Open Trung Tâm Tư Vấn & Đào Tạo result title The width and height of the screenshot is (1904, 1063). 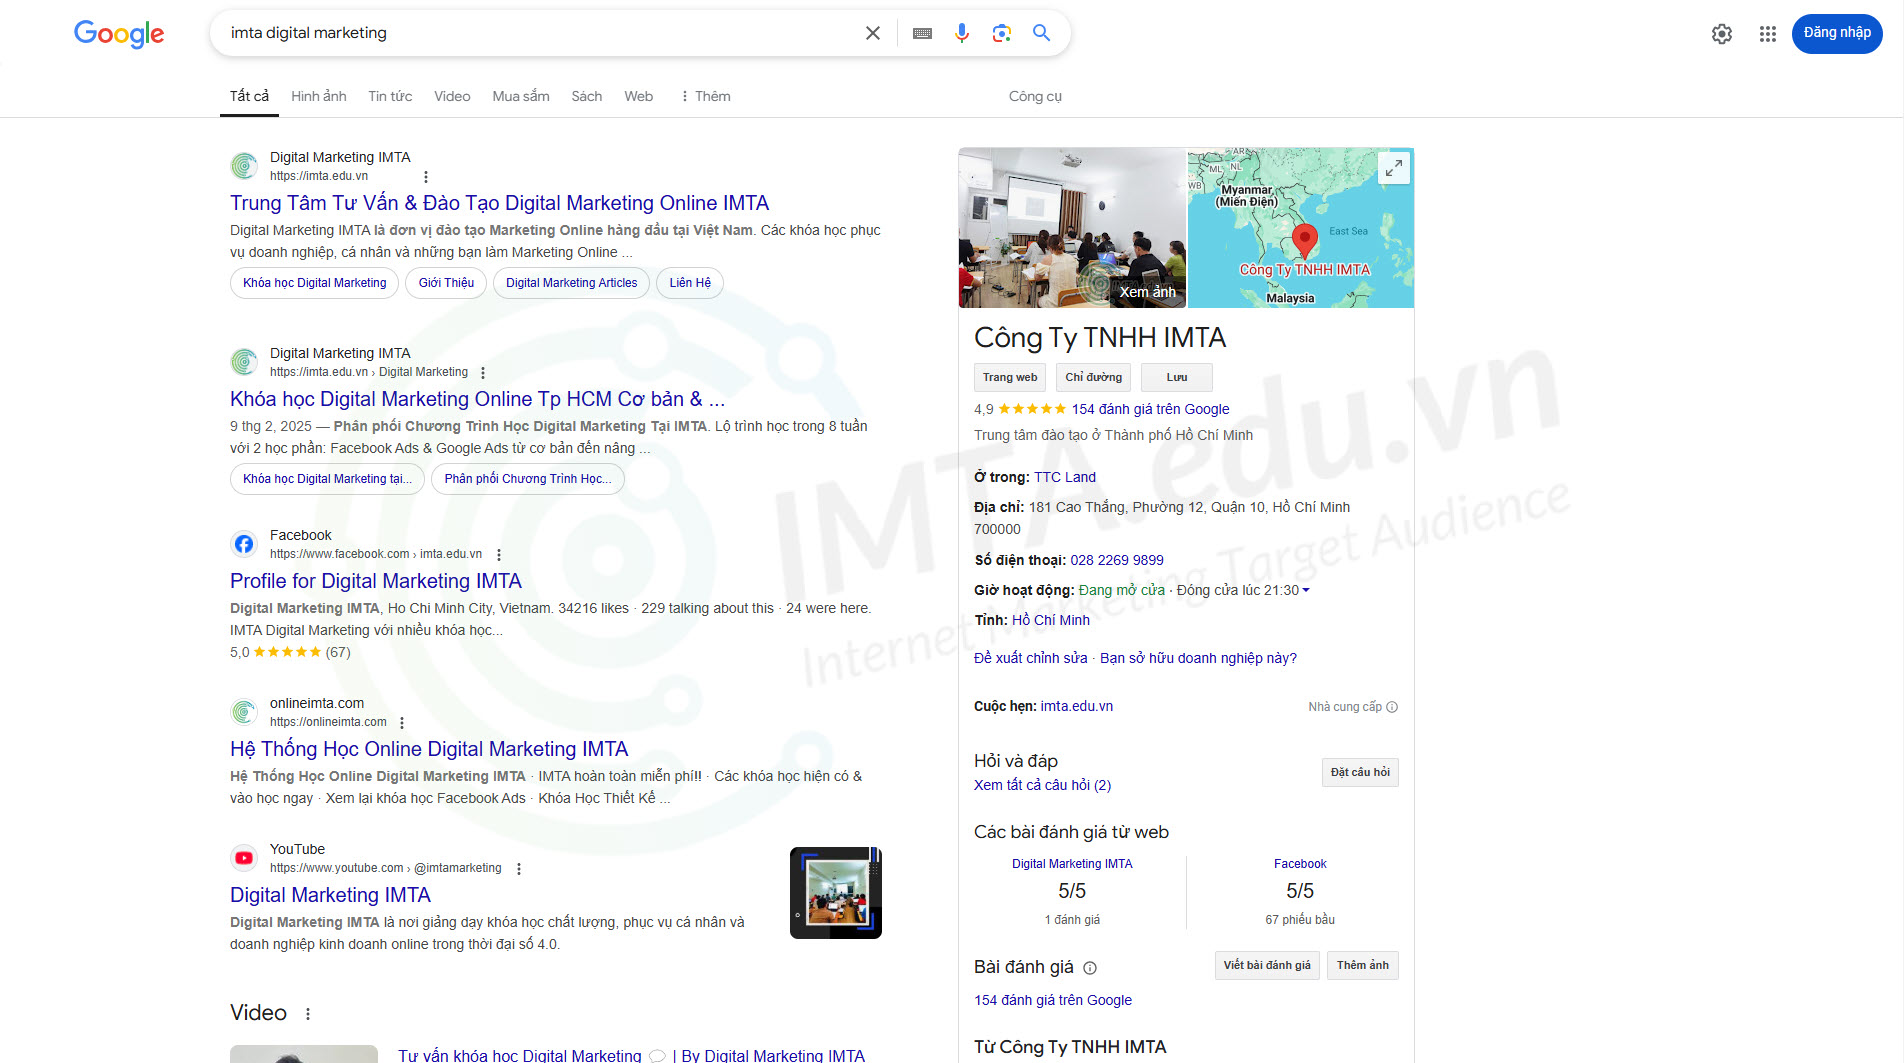tap(499, 203)
